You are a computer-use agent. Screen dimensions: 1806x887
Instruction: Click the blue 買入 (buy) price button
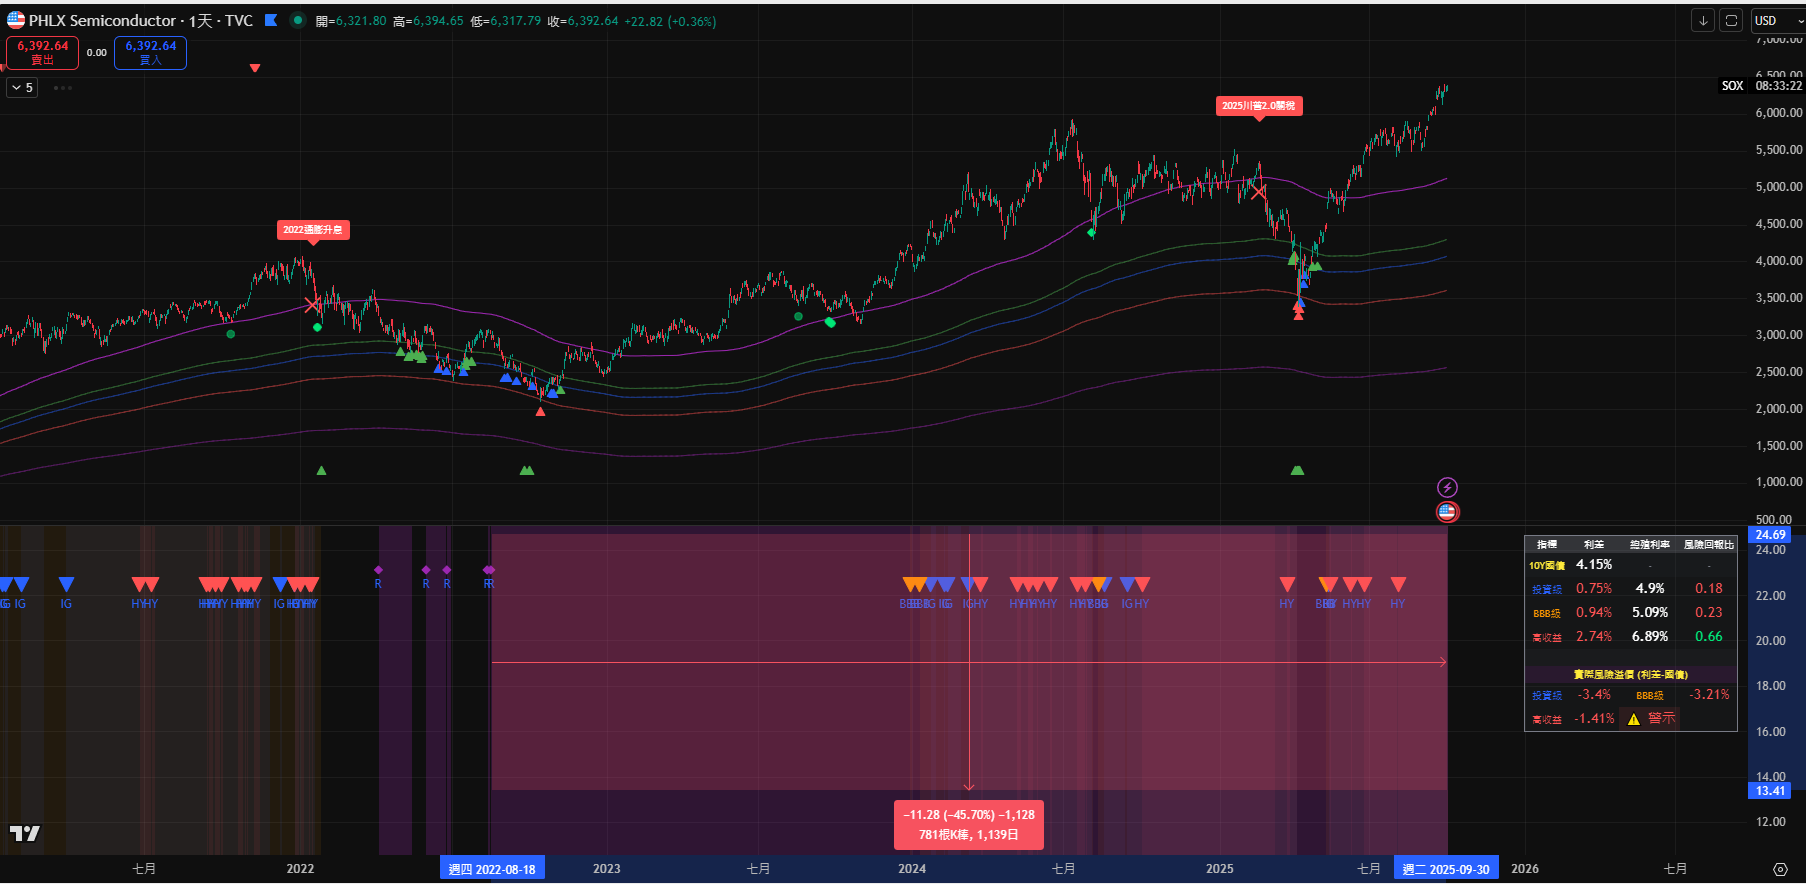click(x=150, y=53)
